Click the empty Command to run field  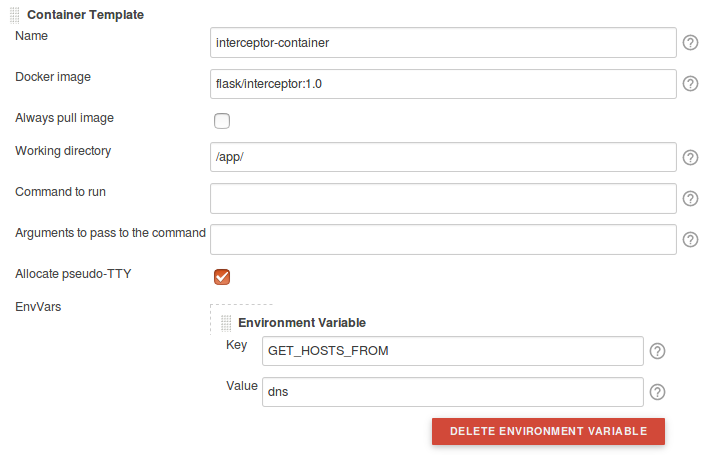[444, 199]
